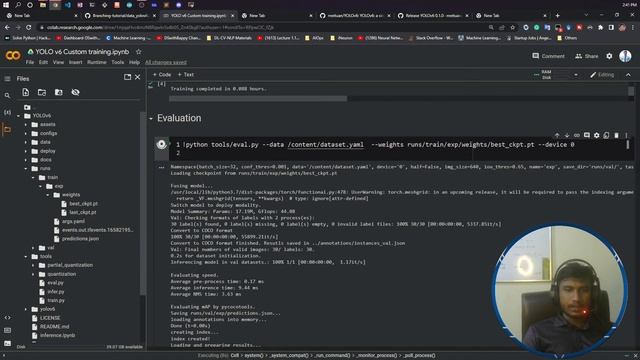Add a comment to cell
This screenshot has height=360, width=640.
click(587, 135)
